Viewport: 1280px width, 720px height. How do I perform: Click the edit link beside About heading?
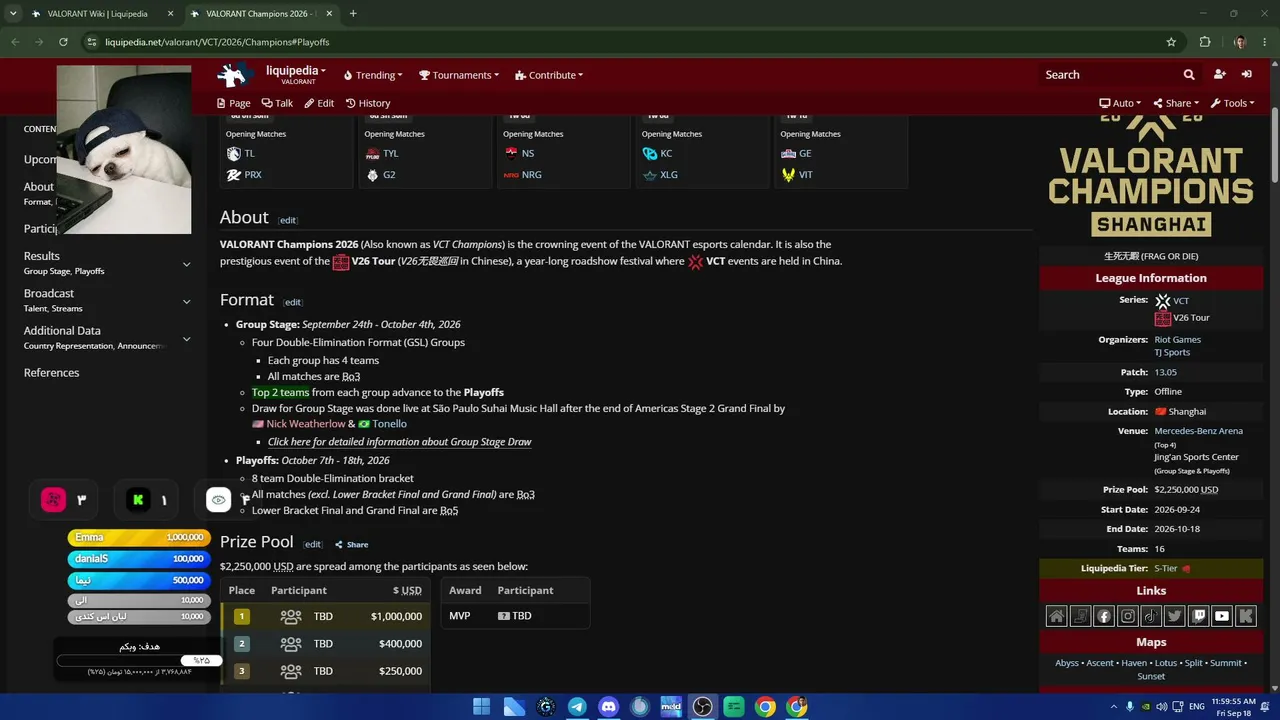click(x=287, y=220)
